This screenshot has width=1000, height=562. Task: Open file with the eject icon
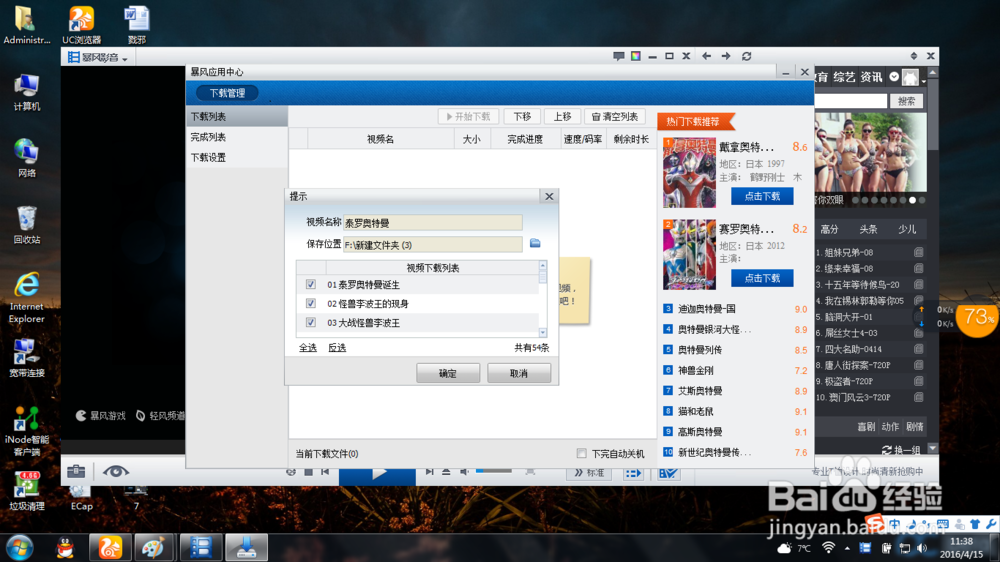point(446,471)
